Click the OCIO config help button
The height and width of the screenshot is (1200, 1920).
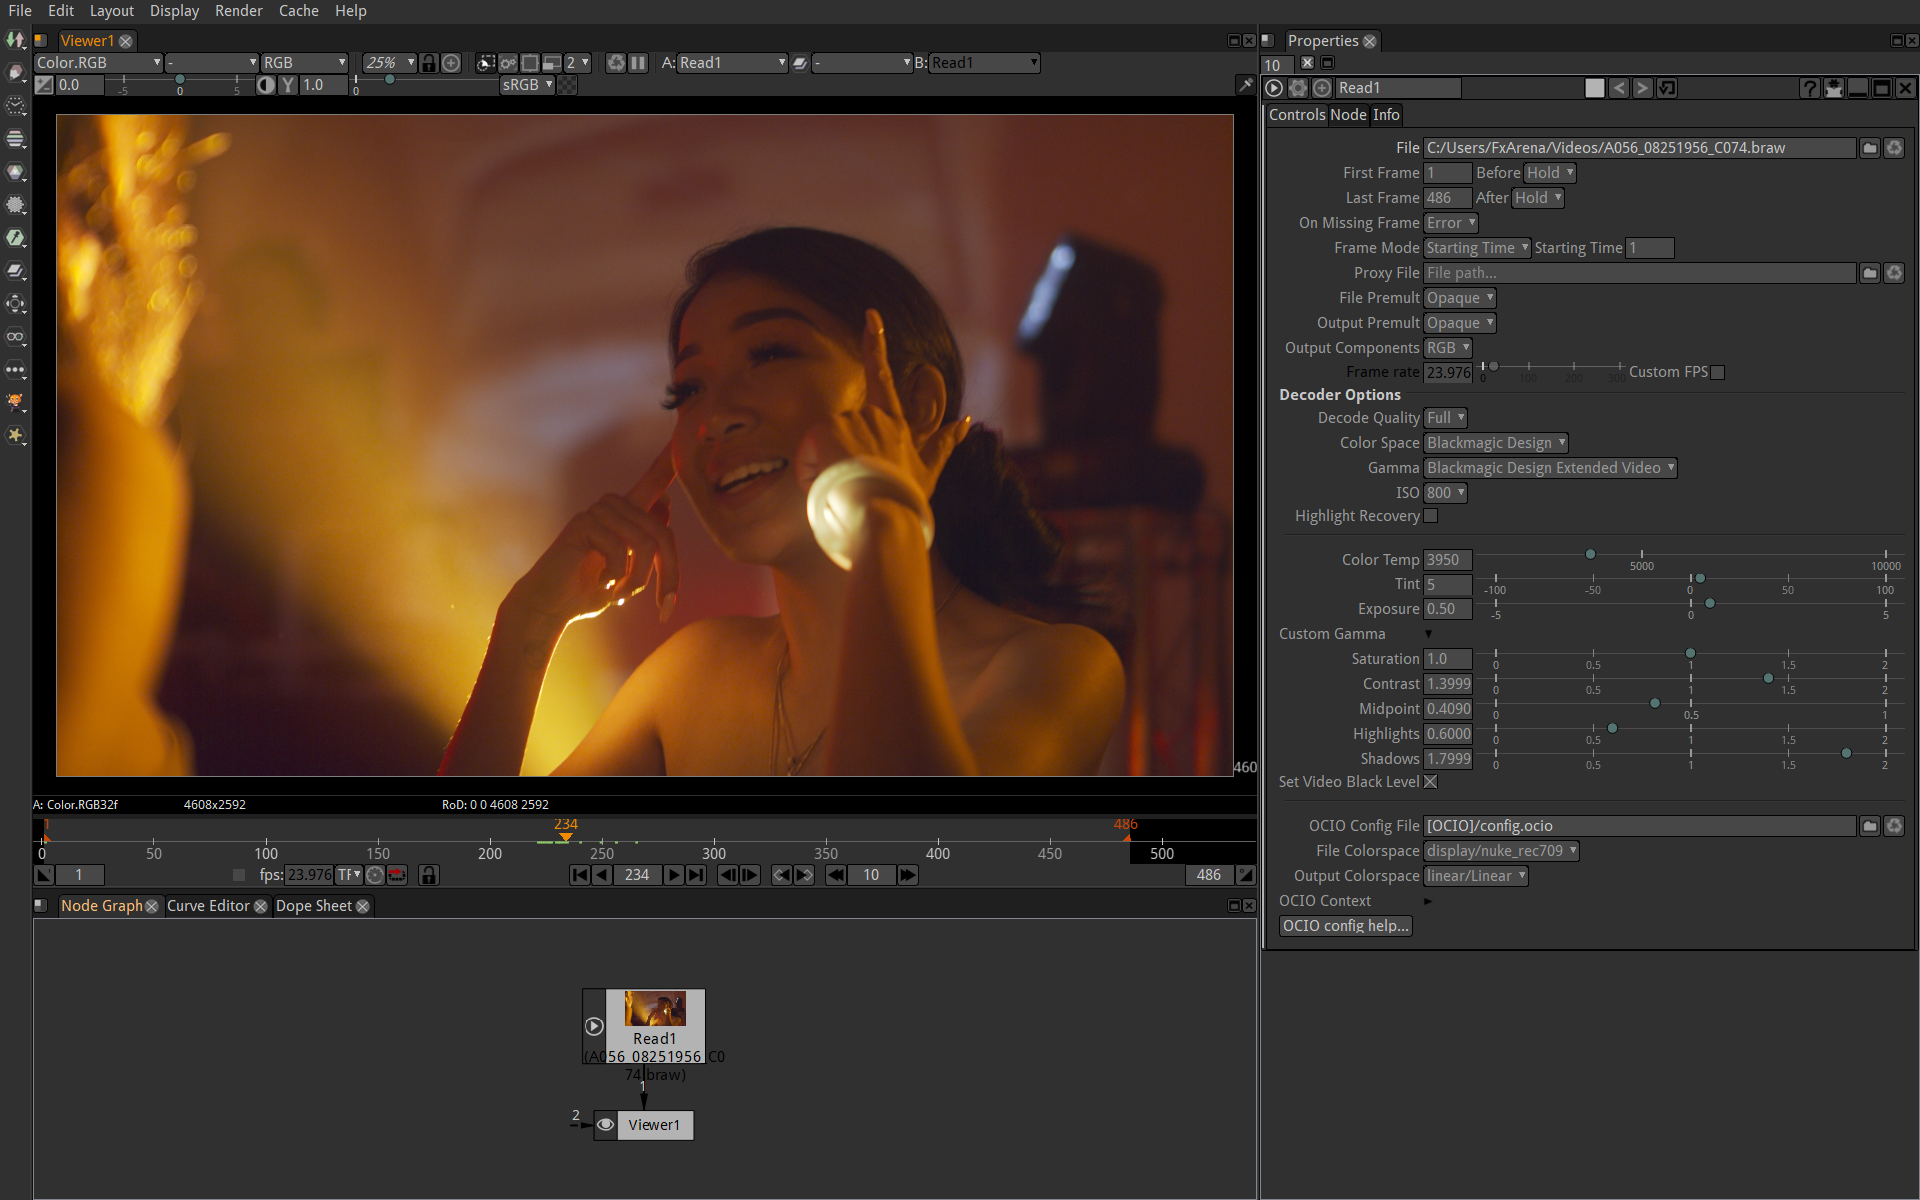pyautogui.click(x=1345, y=926)
